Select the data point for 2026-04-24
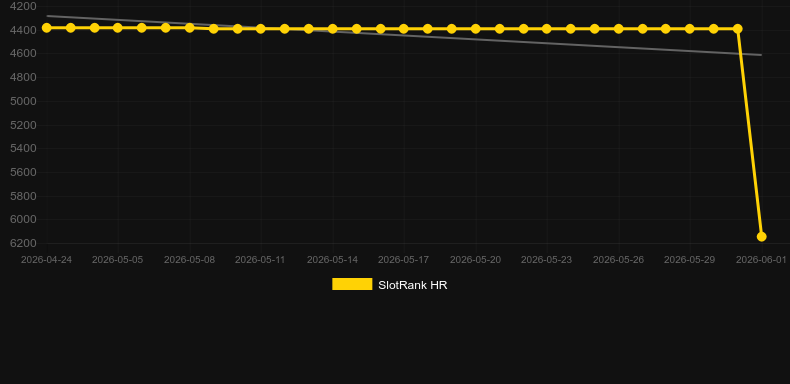The height and width of the screenshot is (384, 790). click(46, 28)
